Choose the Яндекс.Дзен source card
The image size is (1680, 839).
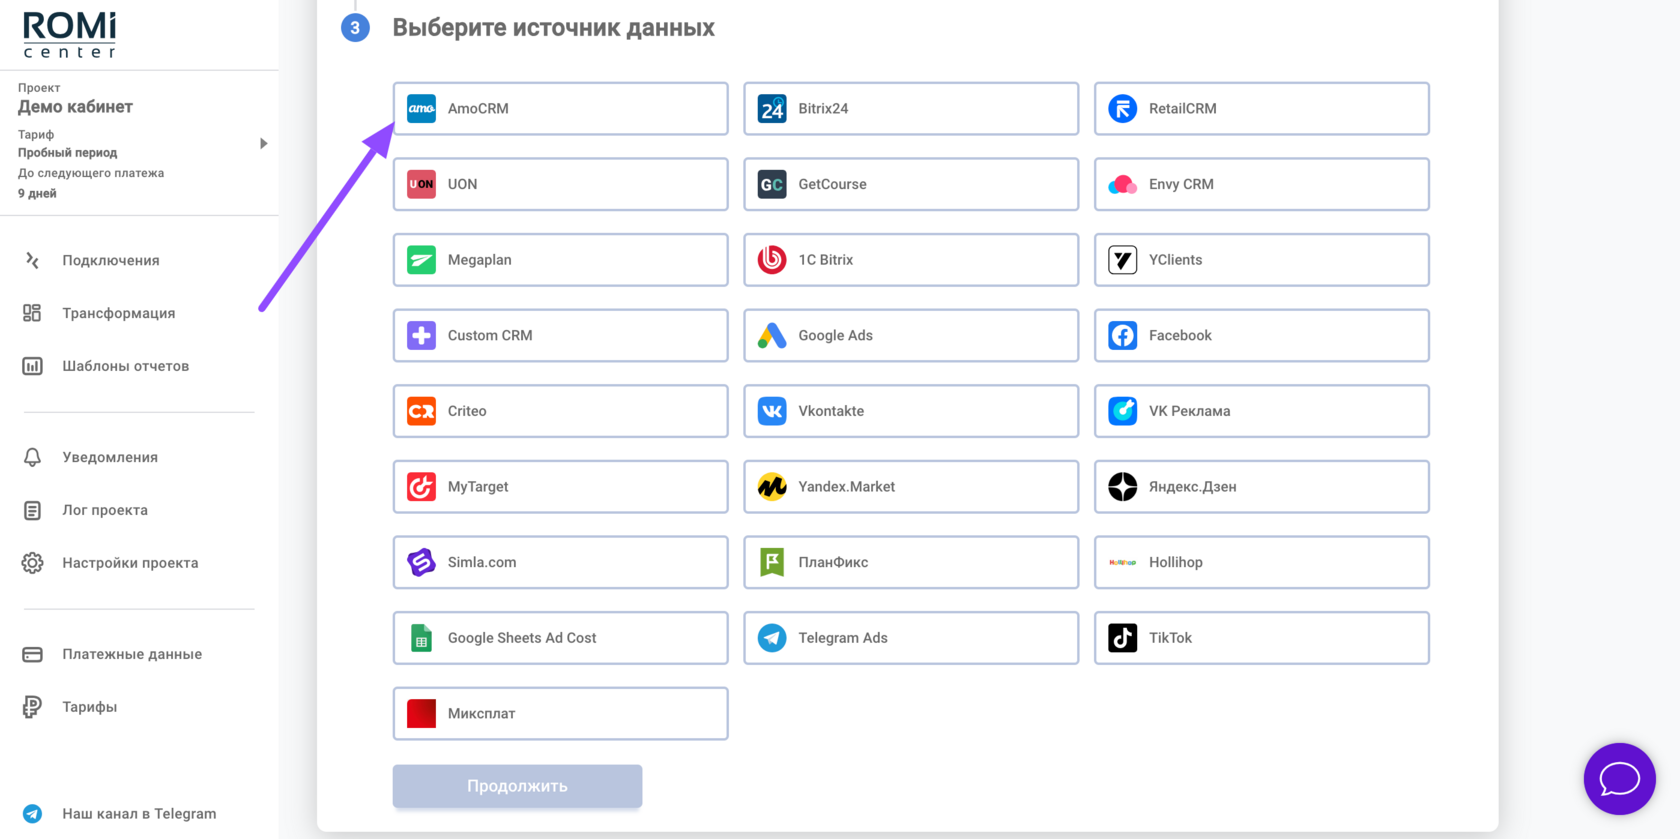pos(1261,487)
